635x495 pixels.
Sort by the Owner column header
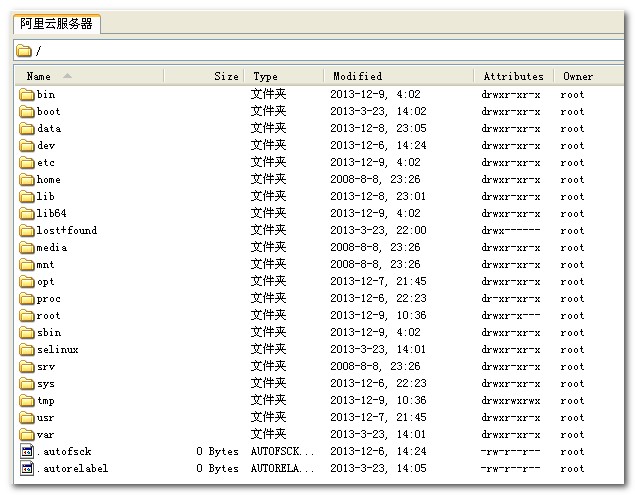[x=589, y=76]
